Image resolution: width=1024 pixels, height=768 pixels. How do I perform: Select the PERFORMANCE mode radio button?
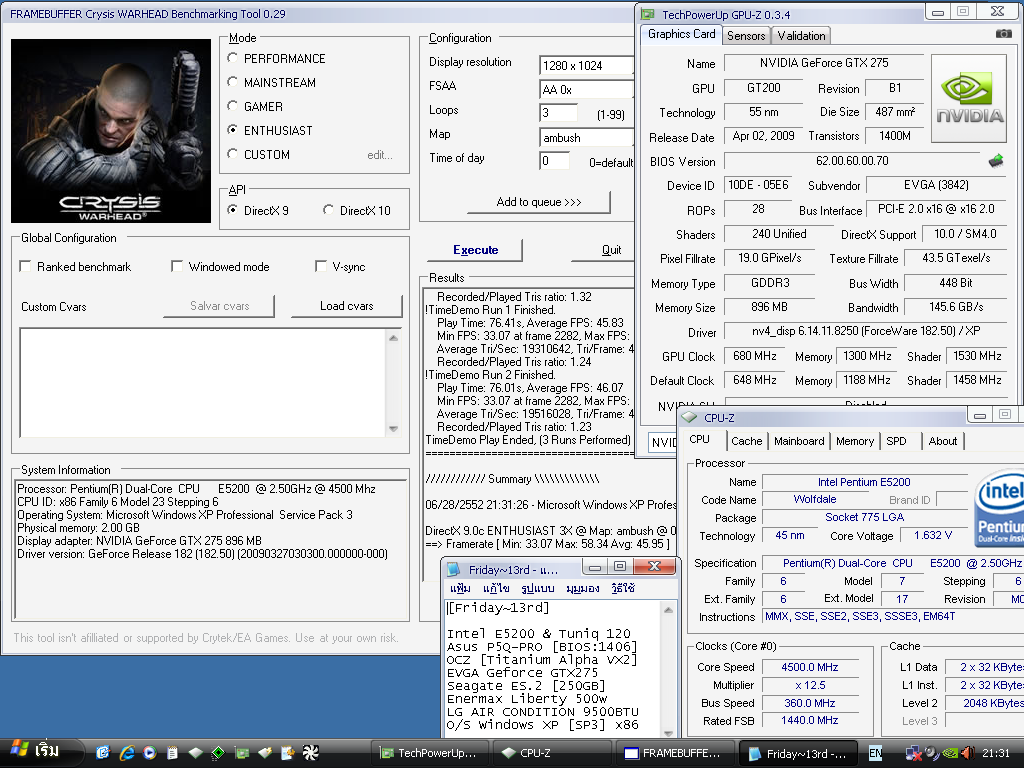click(234, 59)
